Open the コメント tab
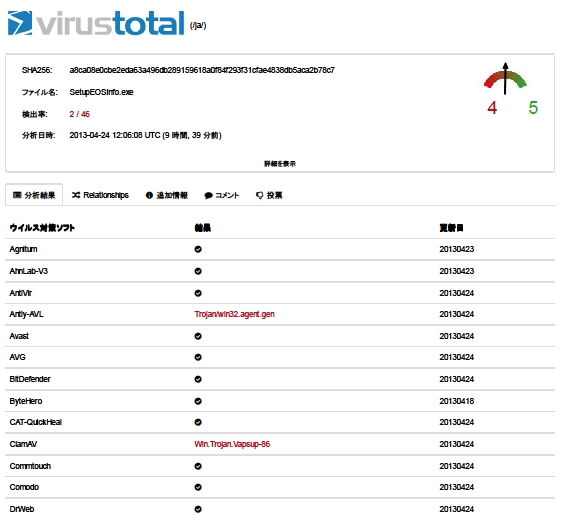 coord(222,195)
